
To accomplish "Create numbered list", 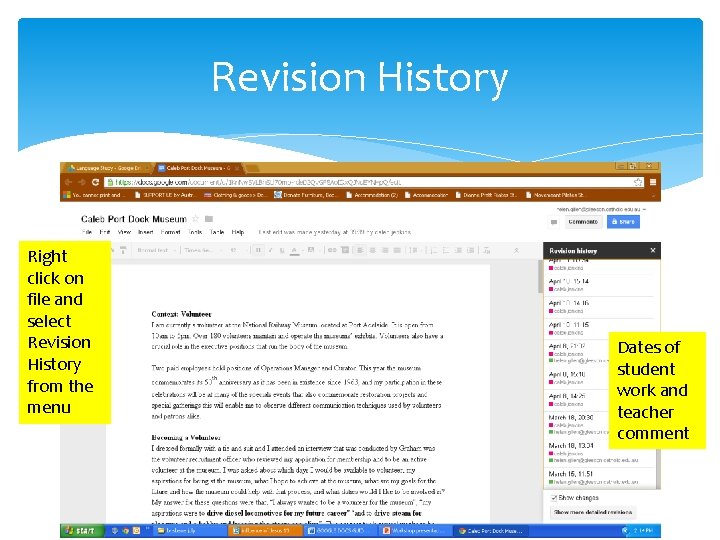I will [433, 250].
